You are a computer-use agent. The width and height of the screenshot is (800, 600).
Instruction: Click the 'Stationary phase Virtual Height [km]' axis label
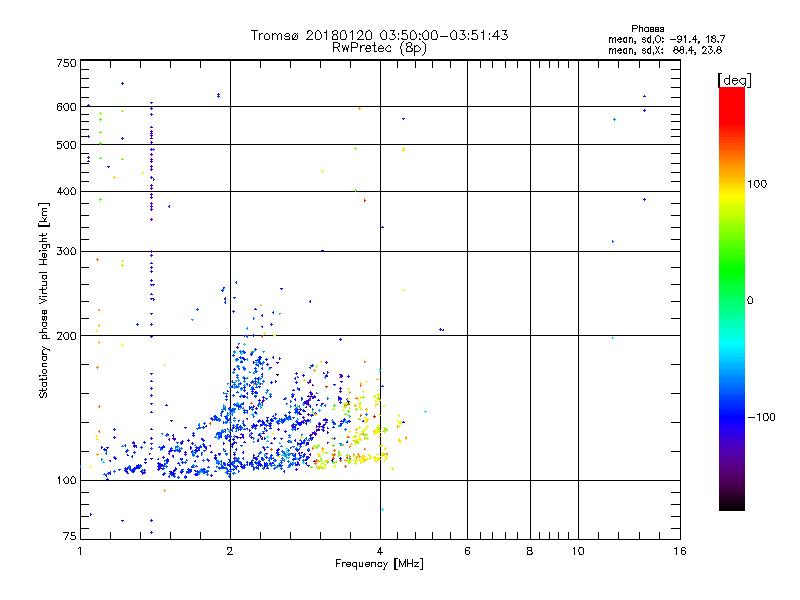[x=44, y=301]
